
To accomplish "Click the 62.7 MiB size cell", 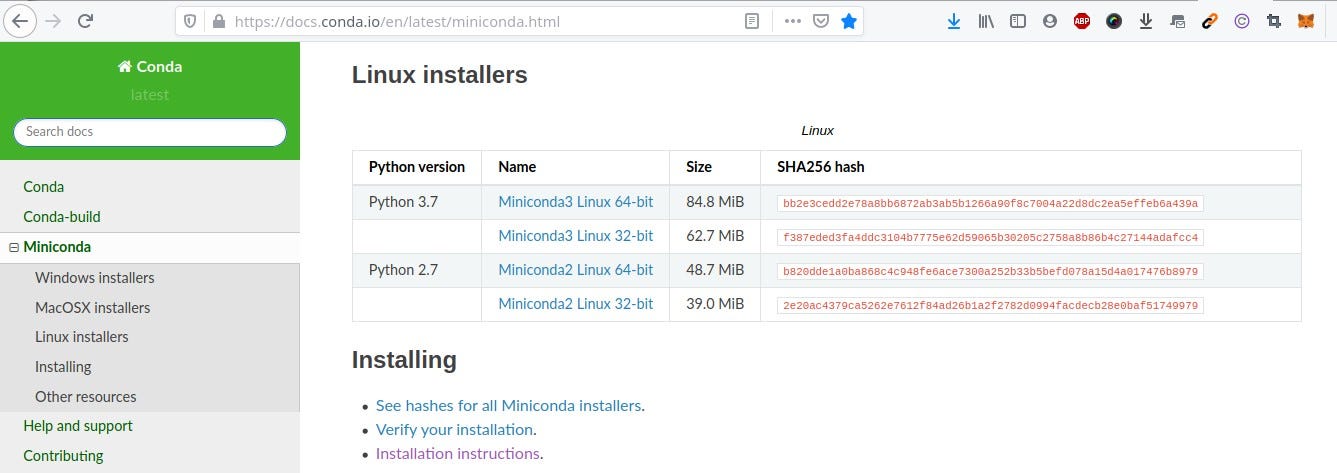I will click(715, 236).
